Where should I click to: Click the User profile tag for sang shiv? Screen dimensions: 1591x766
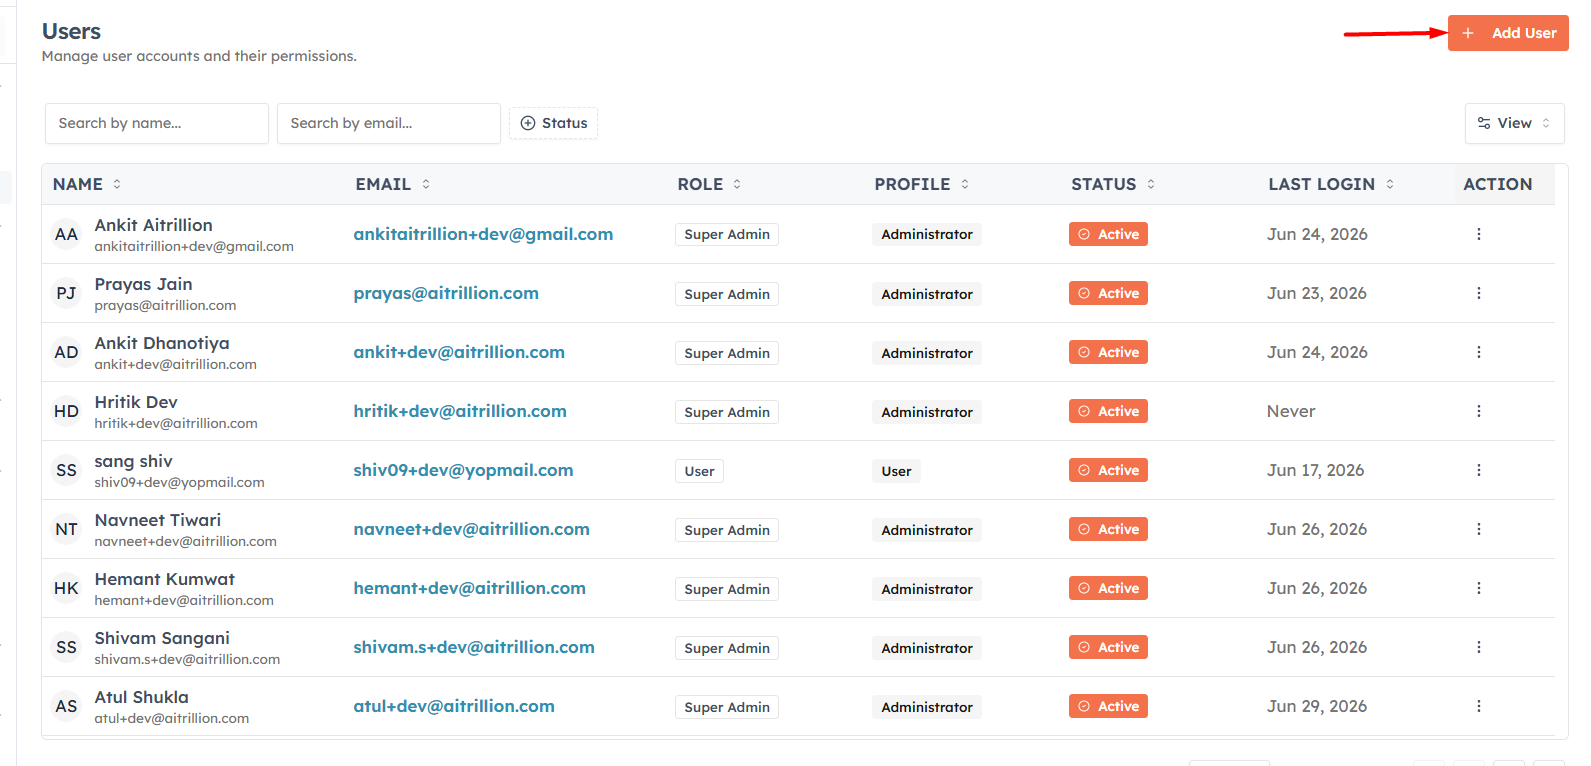pos(896,471)
